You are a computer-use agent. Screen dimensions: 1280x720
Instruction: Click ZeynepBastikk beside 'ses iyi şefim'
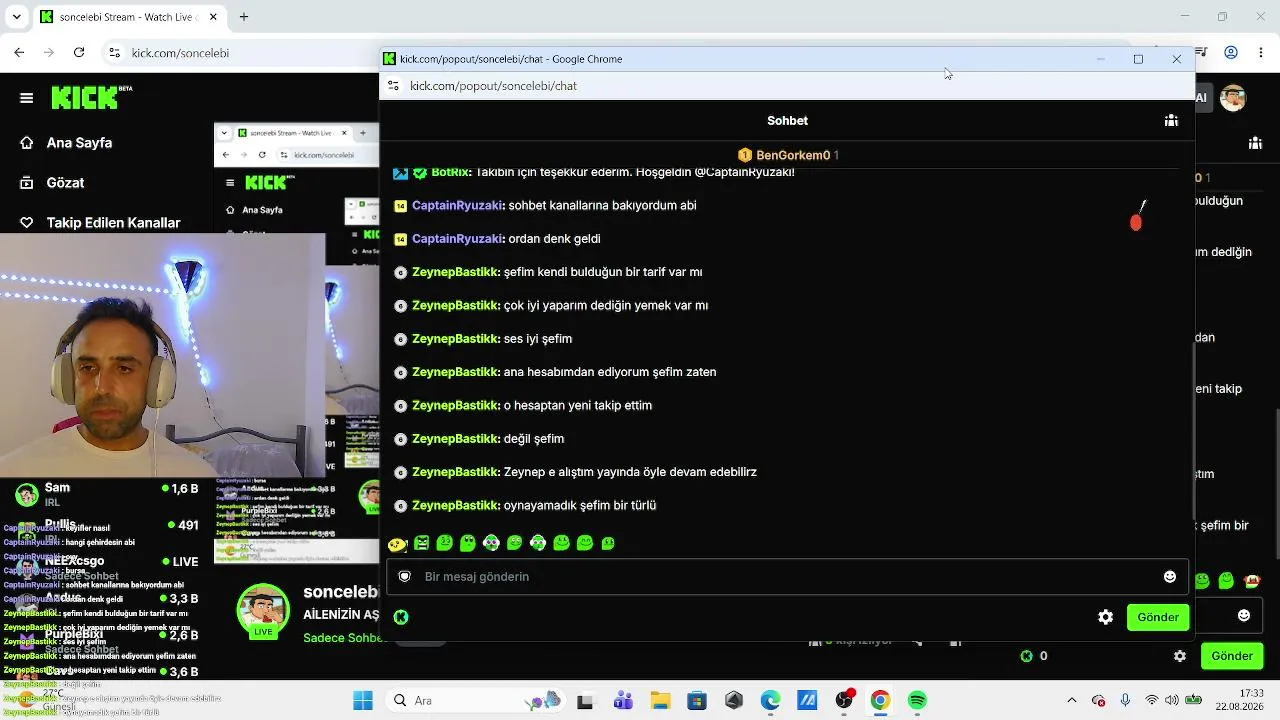(x=455, y=339)
